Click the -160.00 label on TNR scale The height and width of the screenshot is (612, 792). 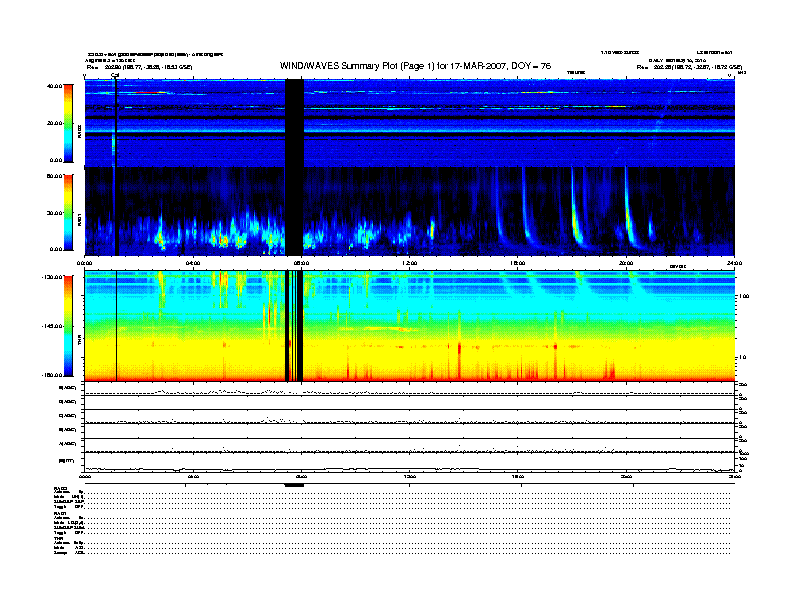pyautogui.click(x=52, y=375)
